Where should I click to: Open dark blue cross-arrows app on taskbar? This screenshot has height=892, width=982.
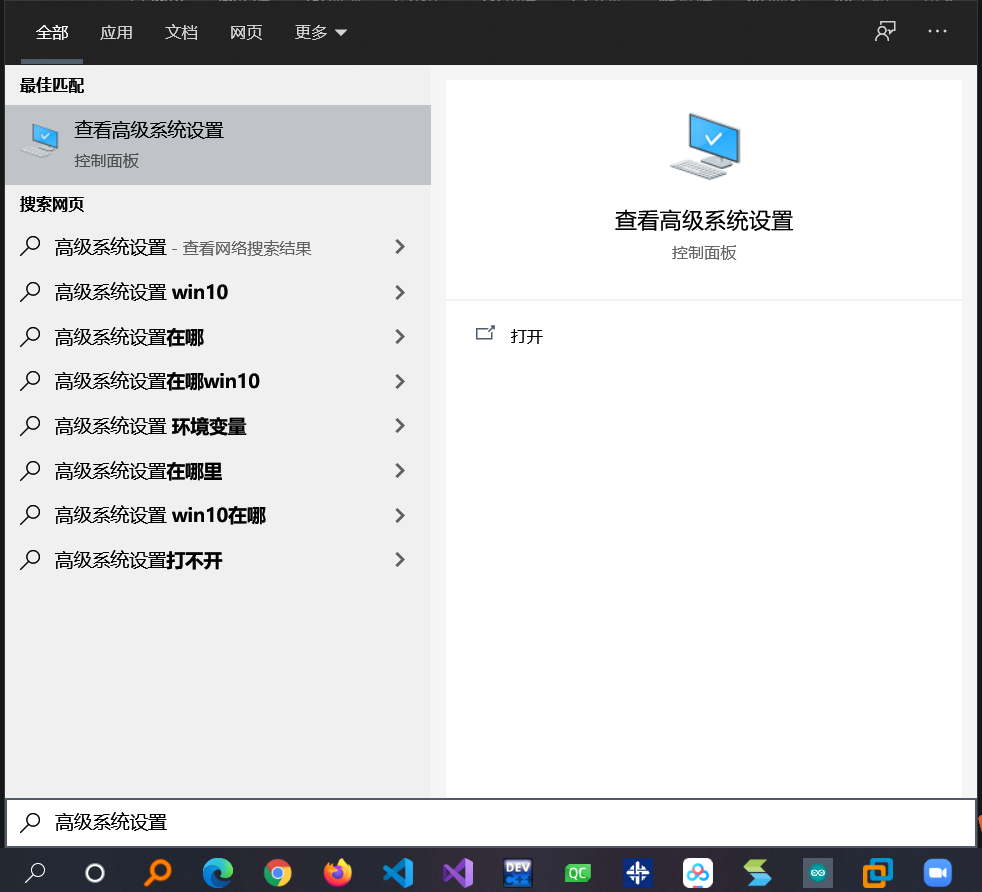[x=638, y=873]
